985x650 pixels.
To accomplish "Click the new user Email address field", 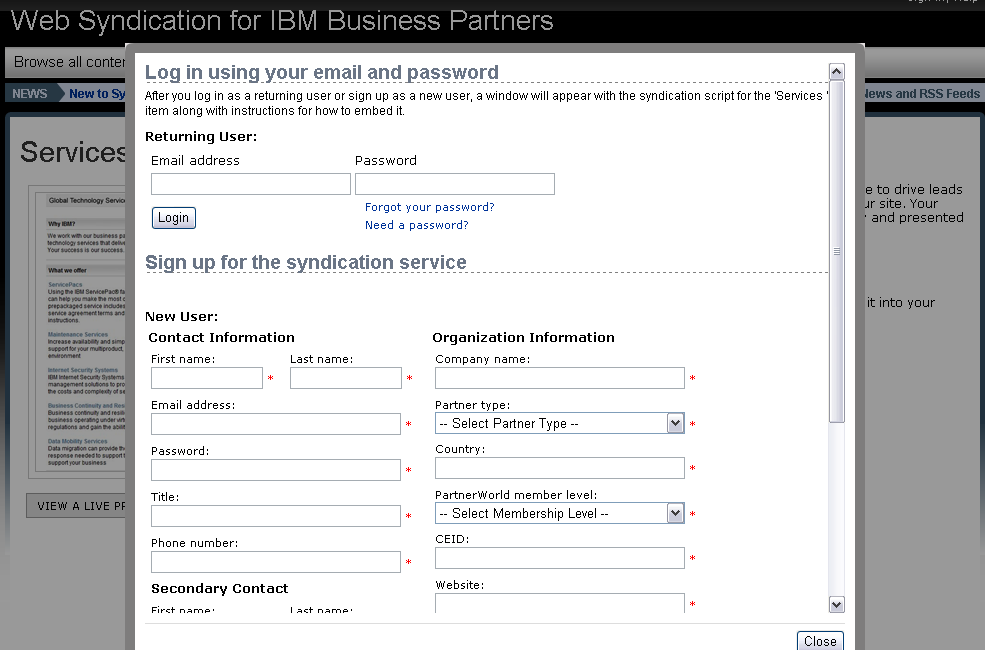I will [276, 424].
